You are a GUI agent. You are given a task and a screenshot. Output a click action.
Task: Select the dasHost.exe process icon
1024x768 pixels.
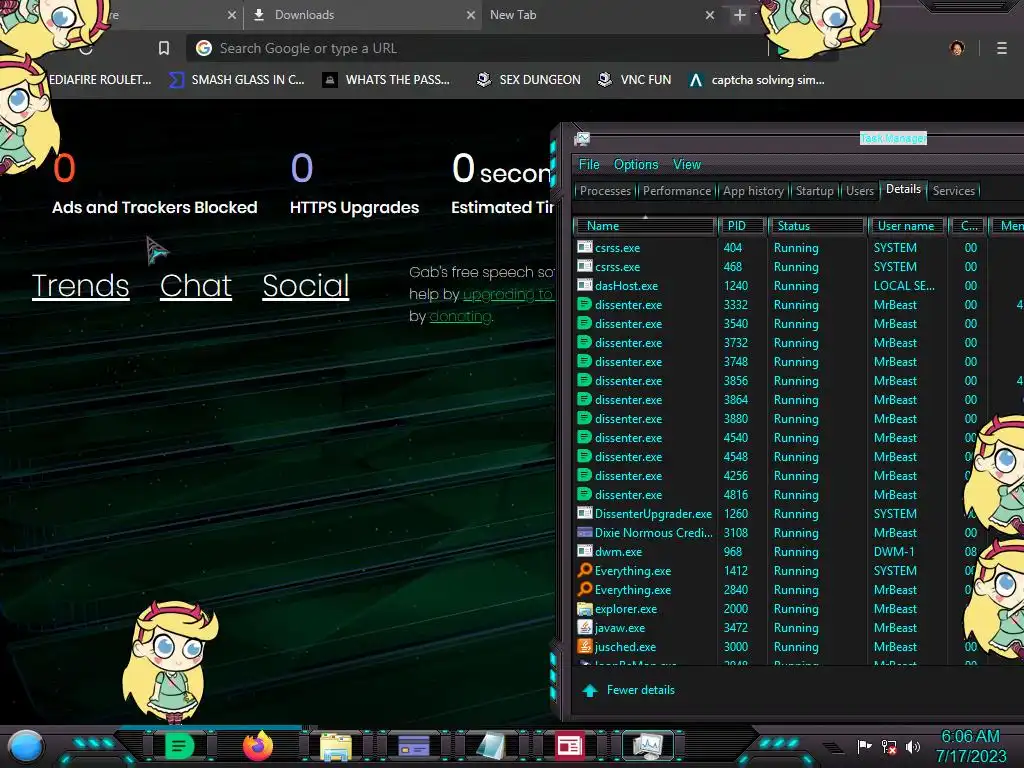coord(584,285)
